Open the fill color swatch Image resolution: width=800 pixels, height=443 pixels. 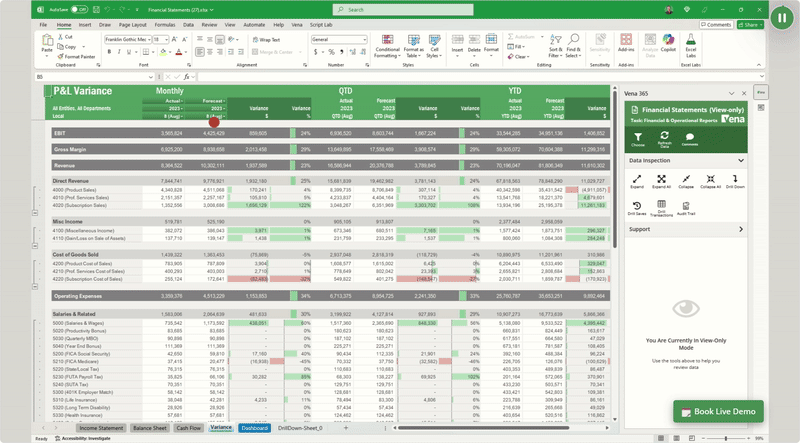coord(163,52)
